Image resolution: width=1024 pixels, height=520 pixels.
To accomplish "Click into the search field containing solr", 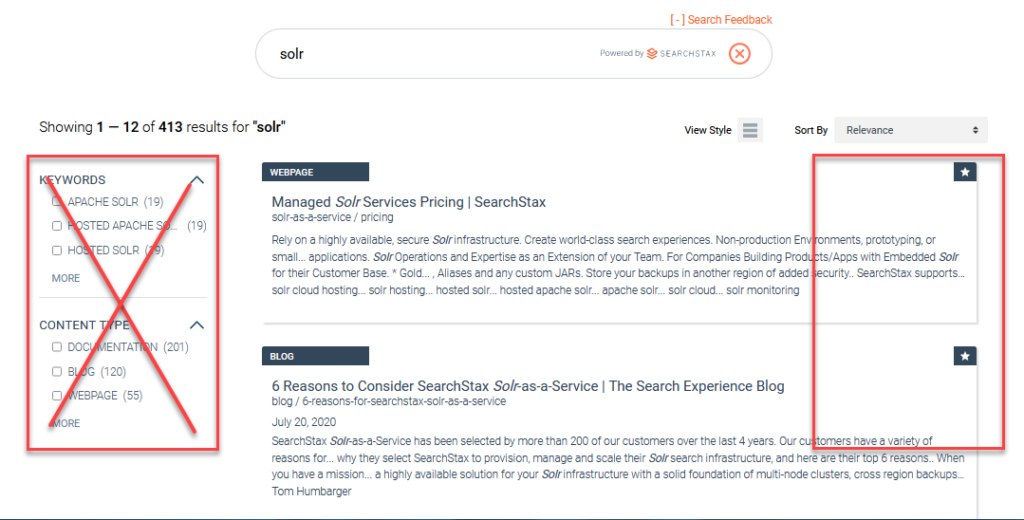I will (x=431, y=54).
